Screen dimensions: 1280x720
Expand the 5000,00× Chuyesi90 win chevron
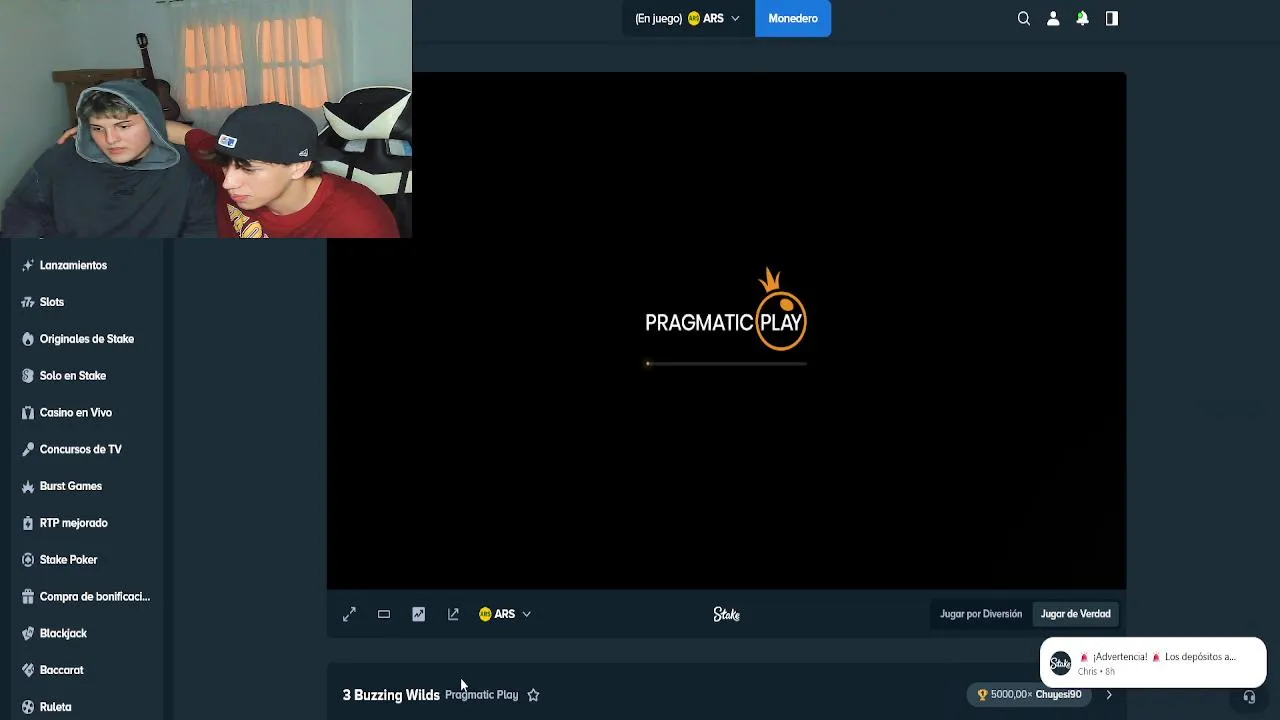(1108, 694)
